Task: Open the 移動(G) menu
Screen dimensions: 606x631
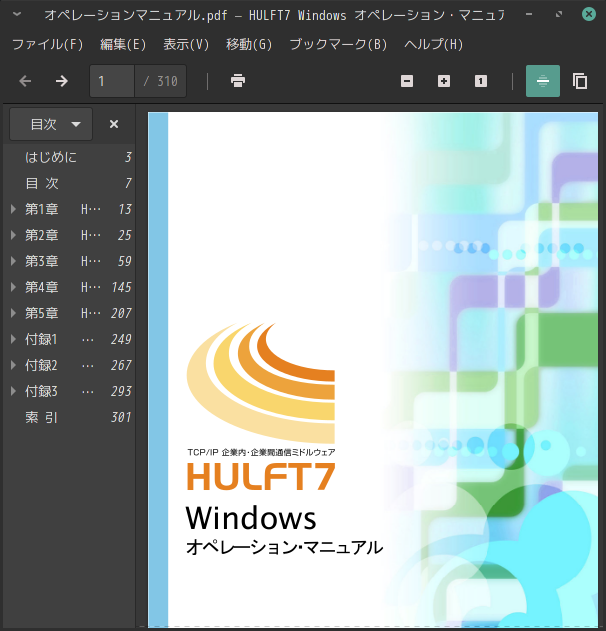Action: pos(249,44)
